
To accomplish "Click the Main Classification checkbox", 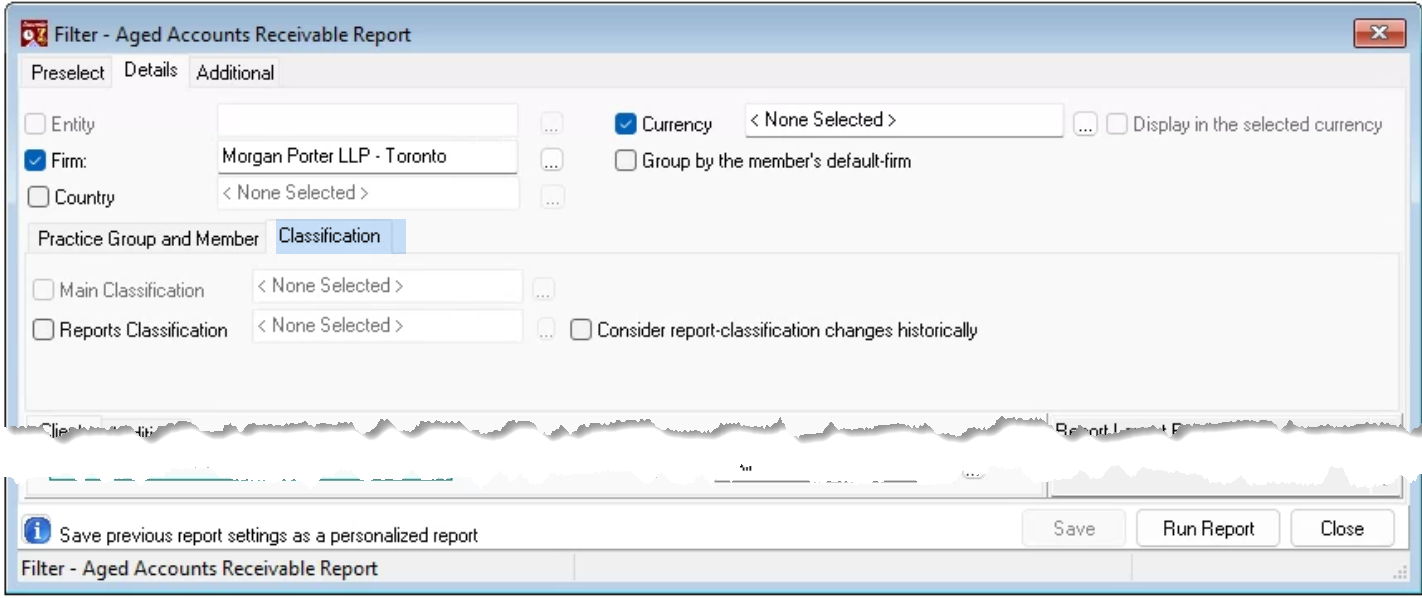I will [x=43, y=290].
